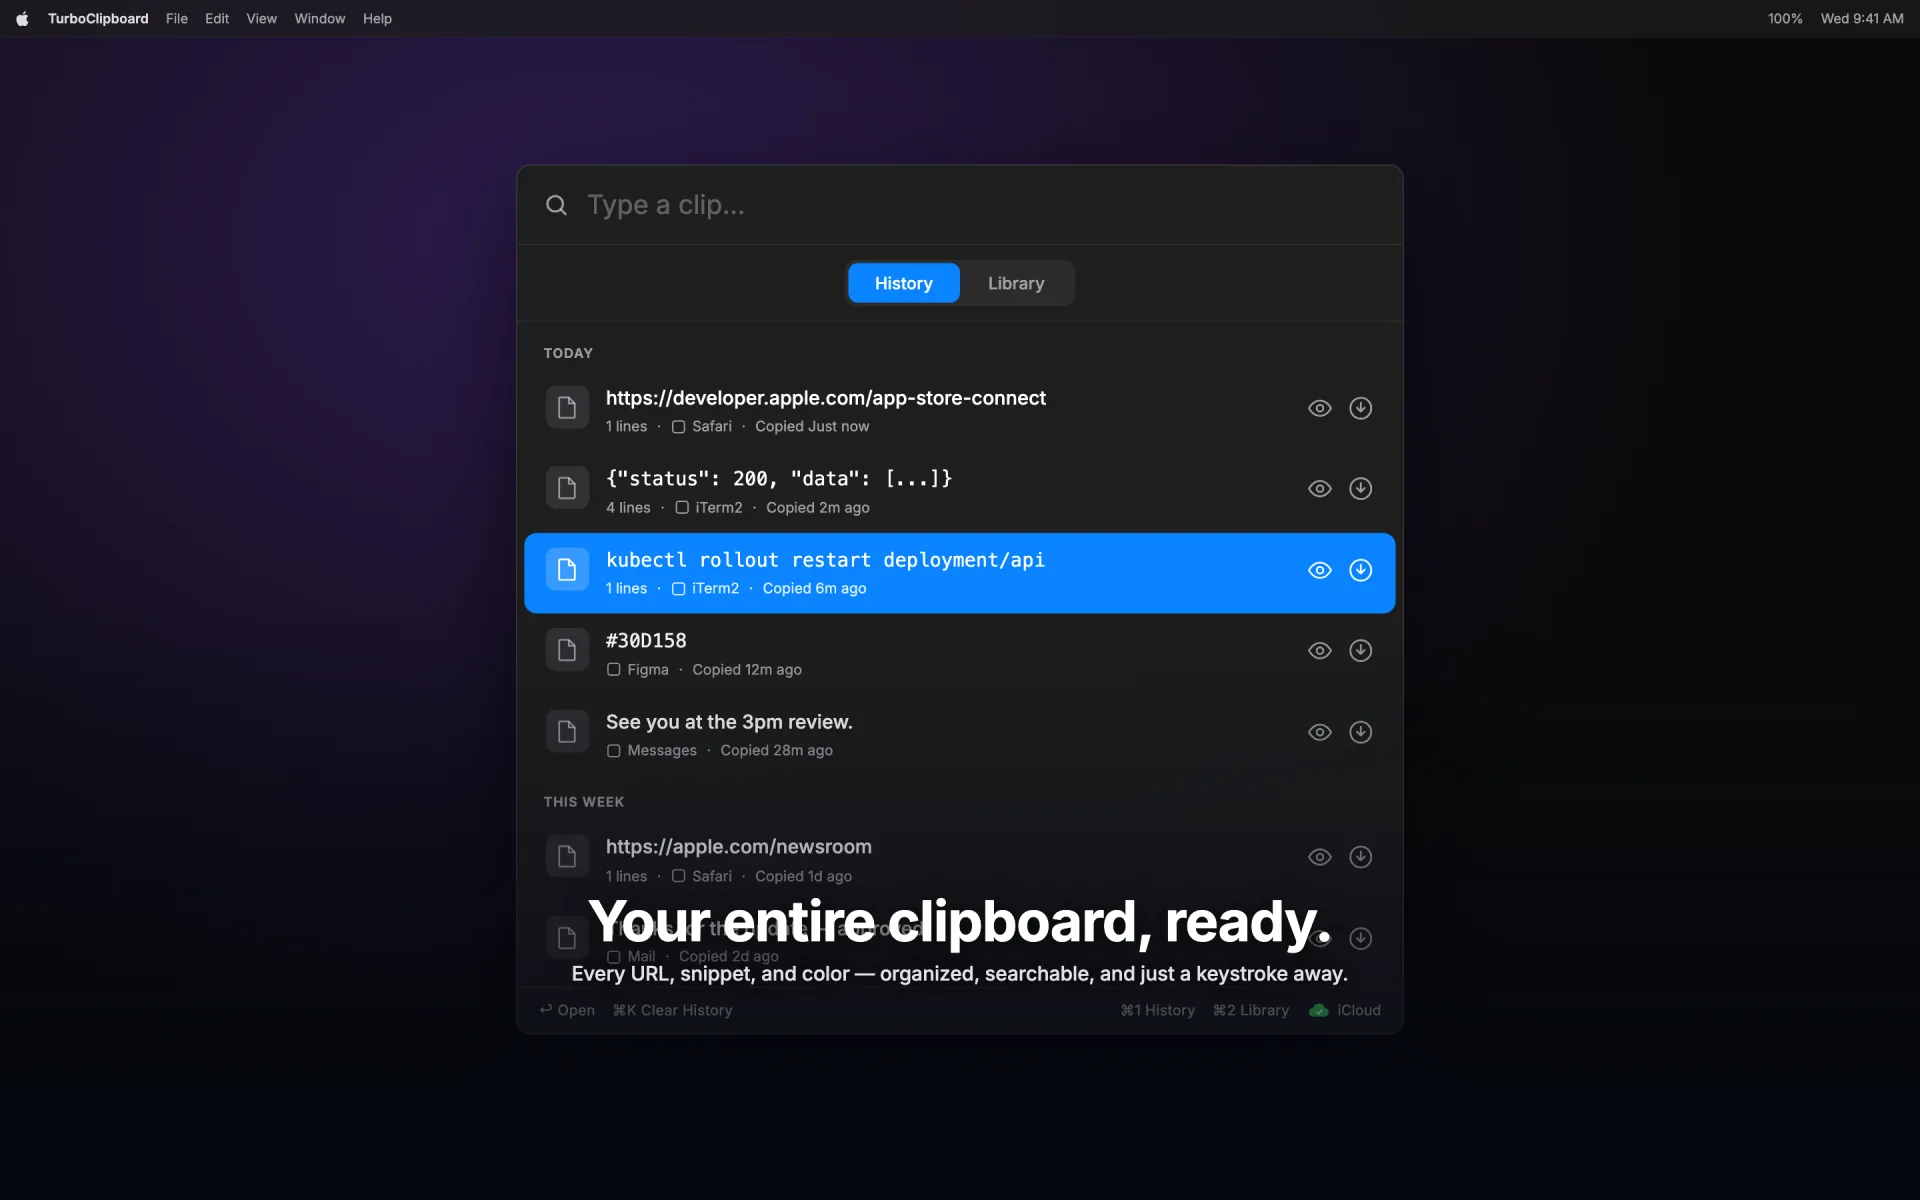Click Safari app icon on apple.com/newsroom clip

coord(678,876)
